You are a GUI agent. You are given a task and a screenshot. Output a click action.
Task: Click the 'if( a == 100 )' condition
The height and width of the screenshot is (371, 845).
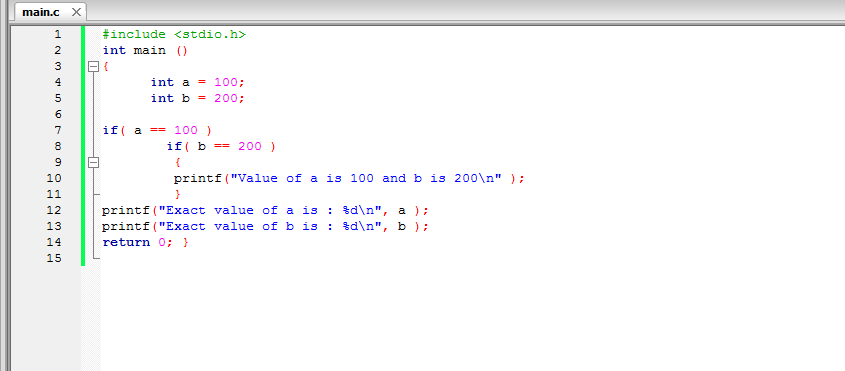point(157,130)
